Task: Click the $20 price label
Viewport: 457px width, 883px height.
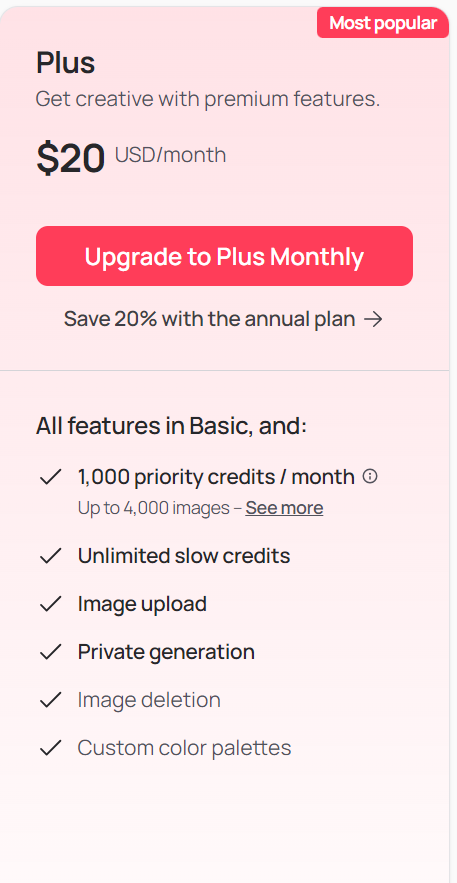Action: click(x=71, y=158)
